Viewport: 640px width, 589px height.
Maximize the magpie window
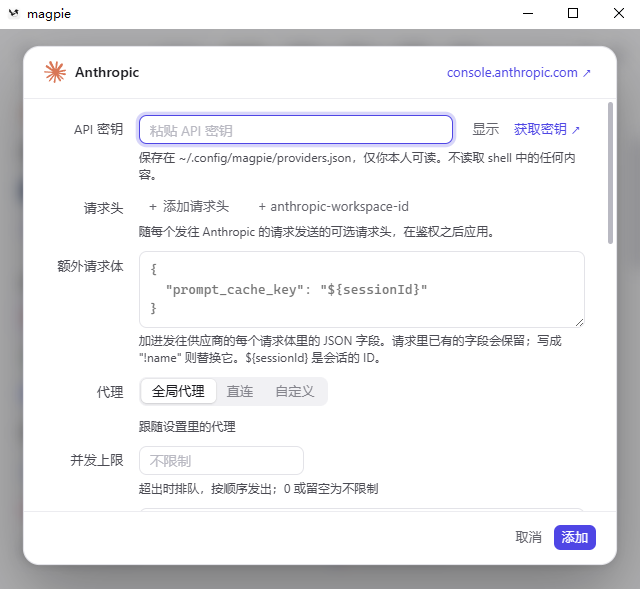click(x=573, y=13)
